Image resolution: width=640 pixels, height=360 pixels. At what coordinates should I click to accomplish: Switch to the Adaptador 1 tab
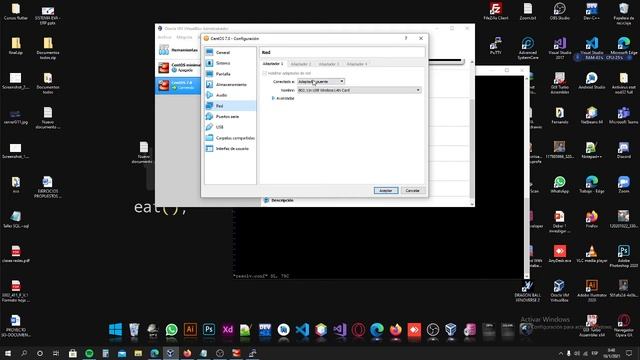pyautogui.click(x=273, y=64)
